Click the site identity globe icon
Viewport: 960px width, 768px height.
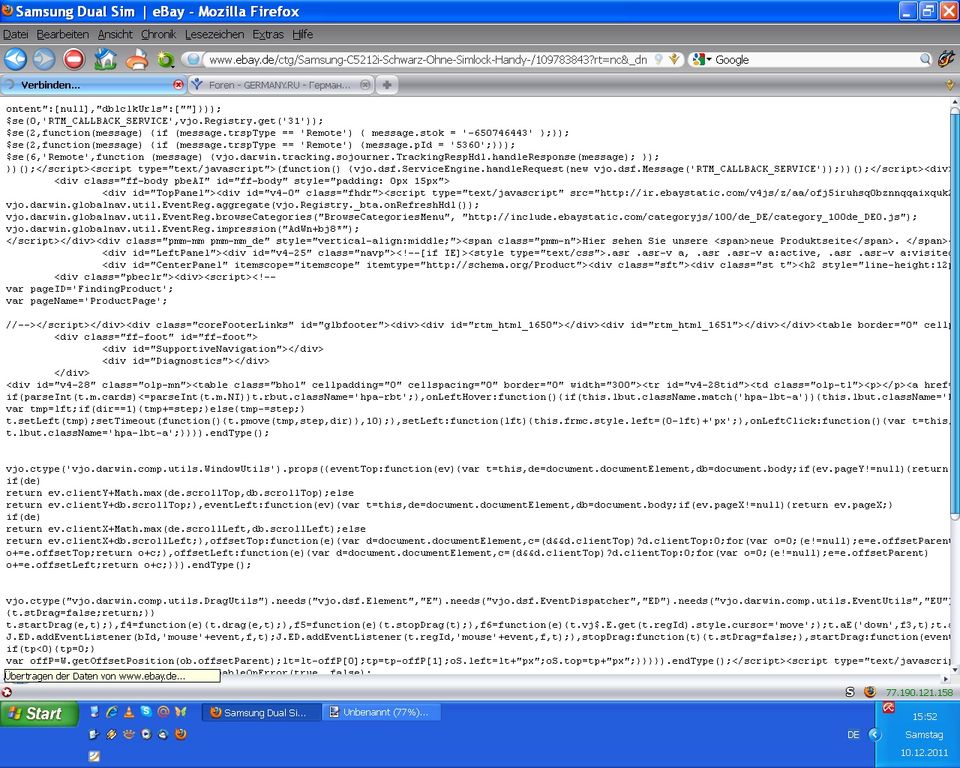click(x=193, y=59)
